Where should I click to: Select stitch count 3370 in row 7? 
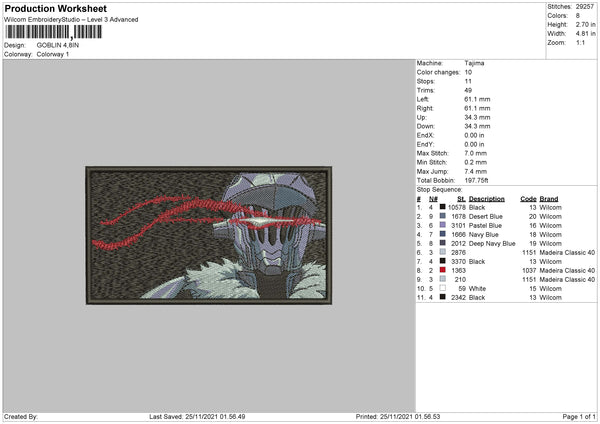pos(458,262)
